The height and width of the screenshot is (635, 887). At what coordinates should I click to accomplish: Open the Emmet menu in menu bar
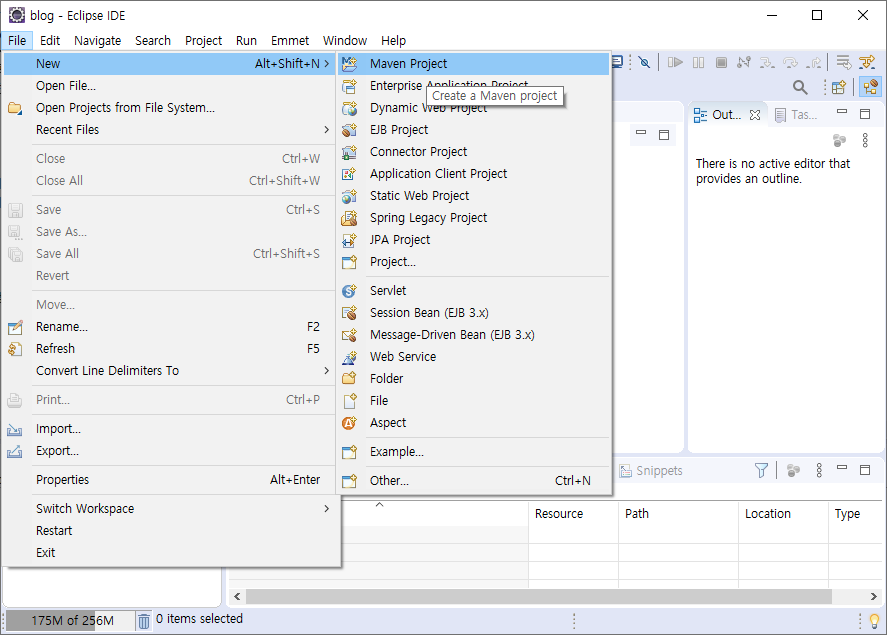pos(290,41)
